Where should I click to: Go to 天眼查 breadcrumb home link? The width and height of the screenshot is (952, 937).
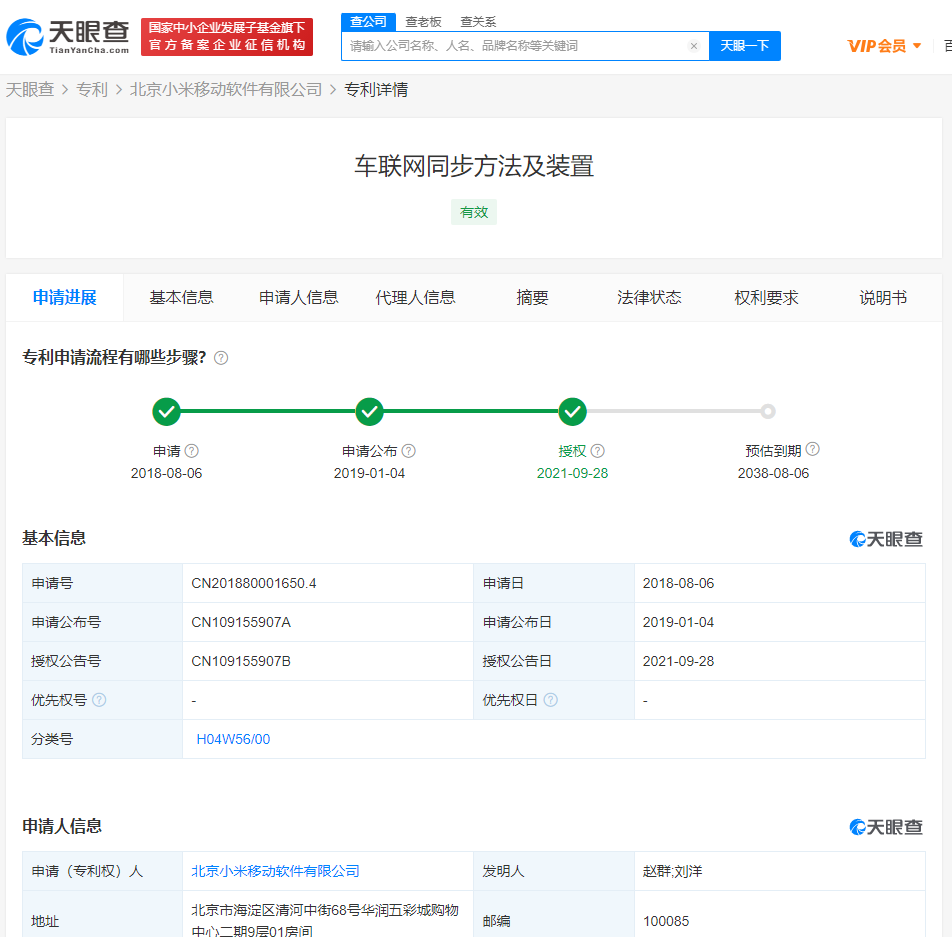[30, 90]
